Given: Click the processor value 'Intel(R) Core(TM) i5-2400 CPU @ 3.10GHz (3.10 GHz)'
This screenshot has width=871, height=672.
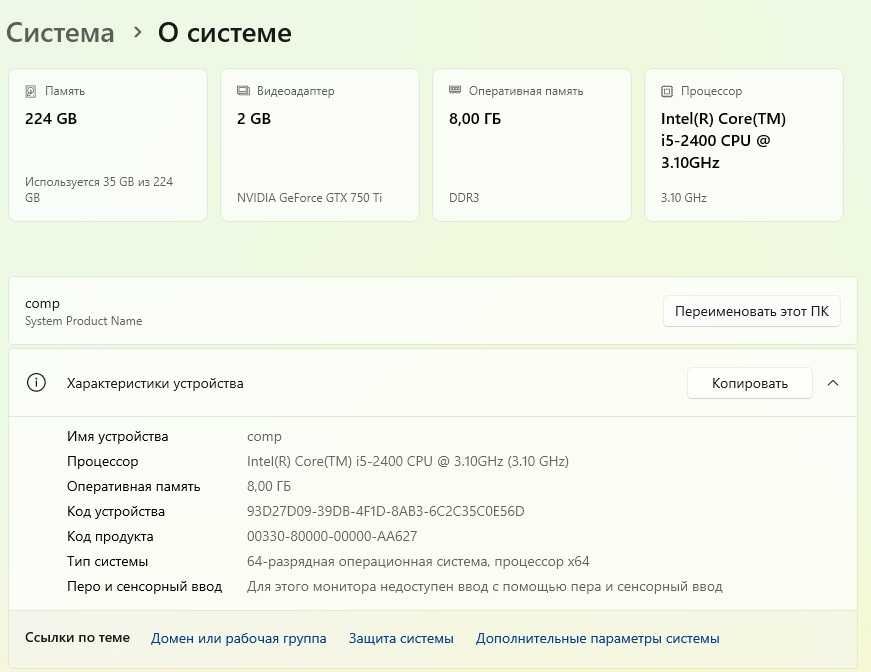Looking at the screenshot, I should 408,462.
